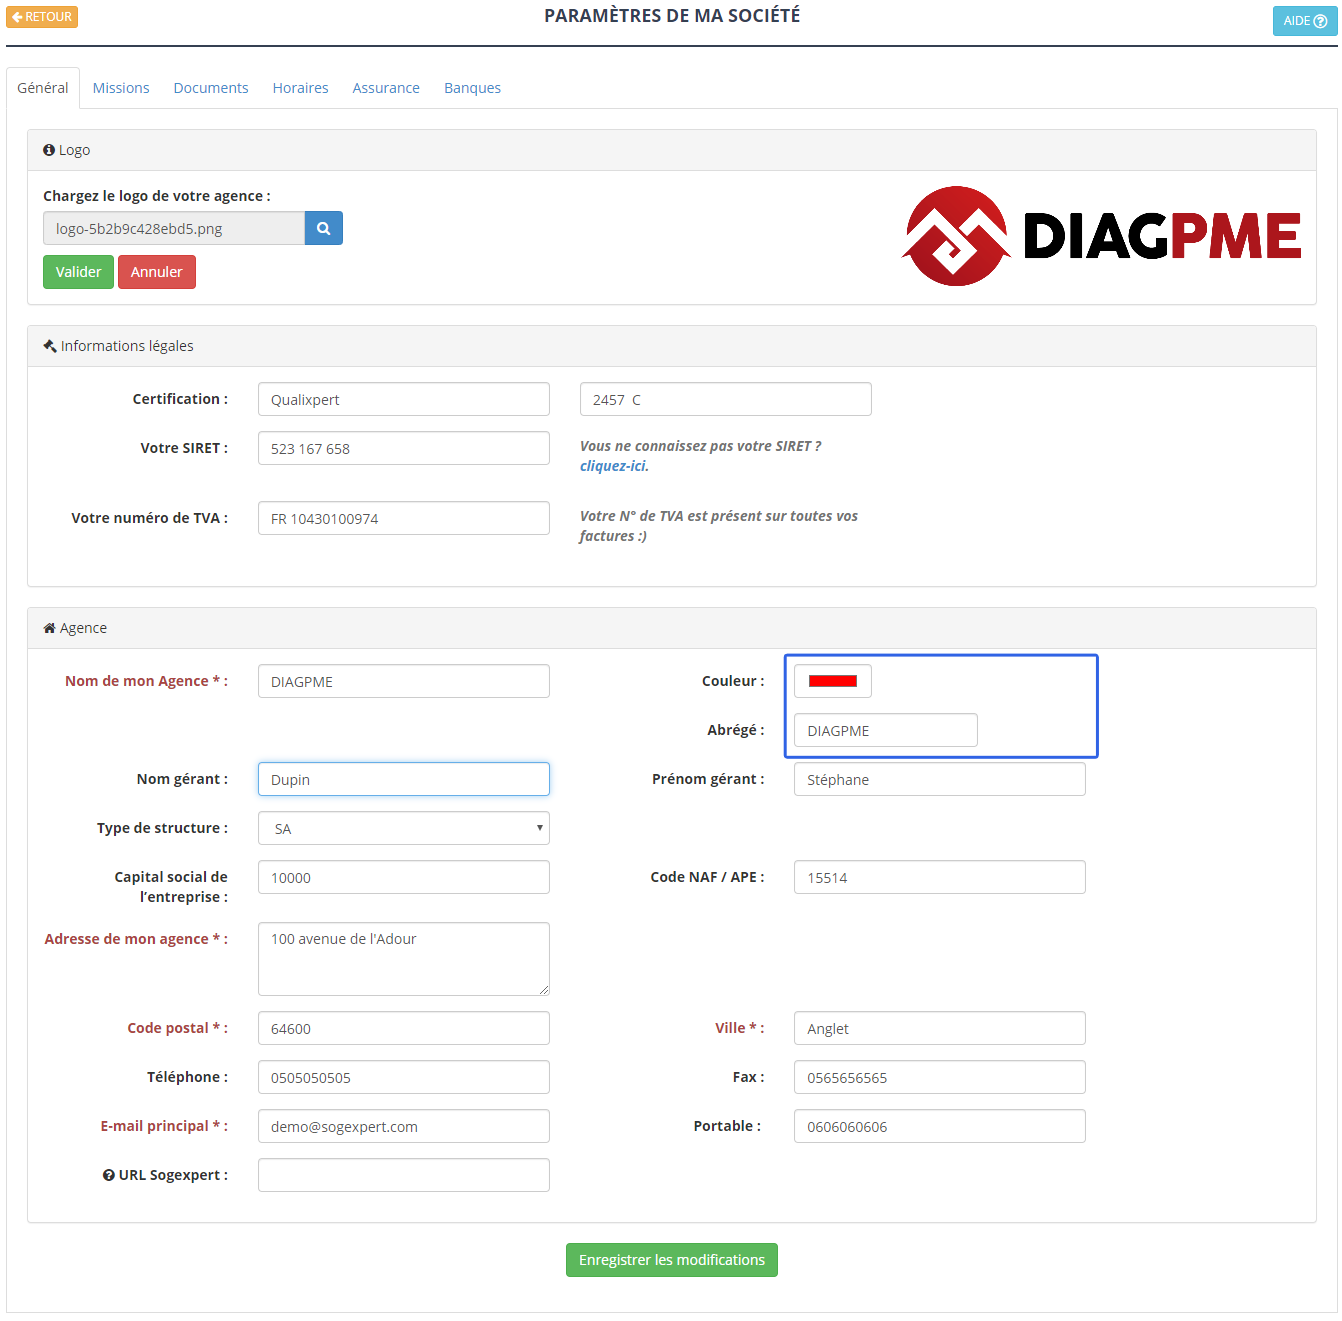Click the Adresse de mon agence textarea
The width and height of the screenshot is (1342, 1321).
(404, 959)
